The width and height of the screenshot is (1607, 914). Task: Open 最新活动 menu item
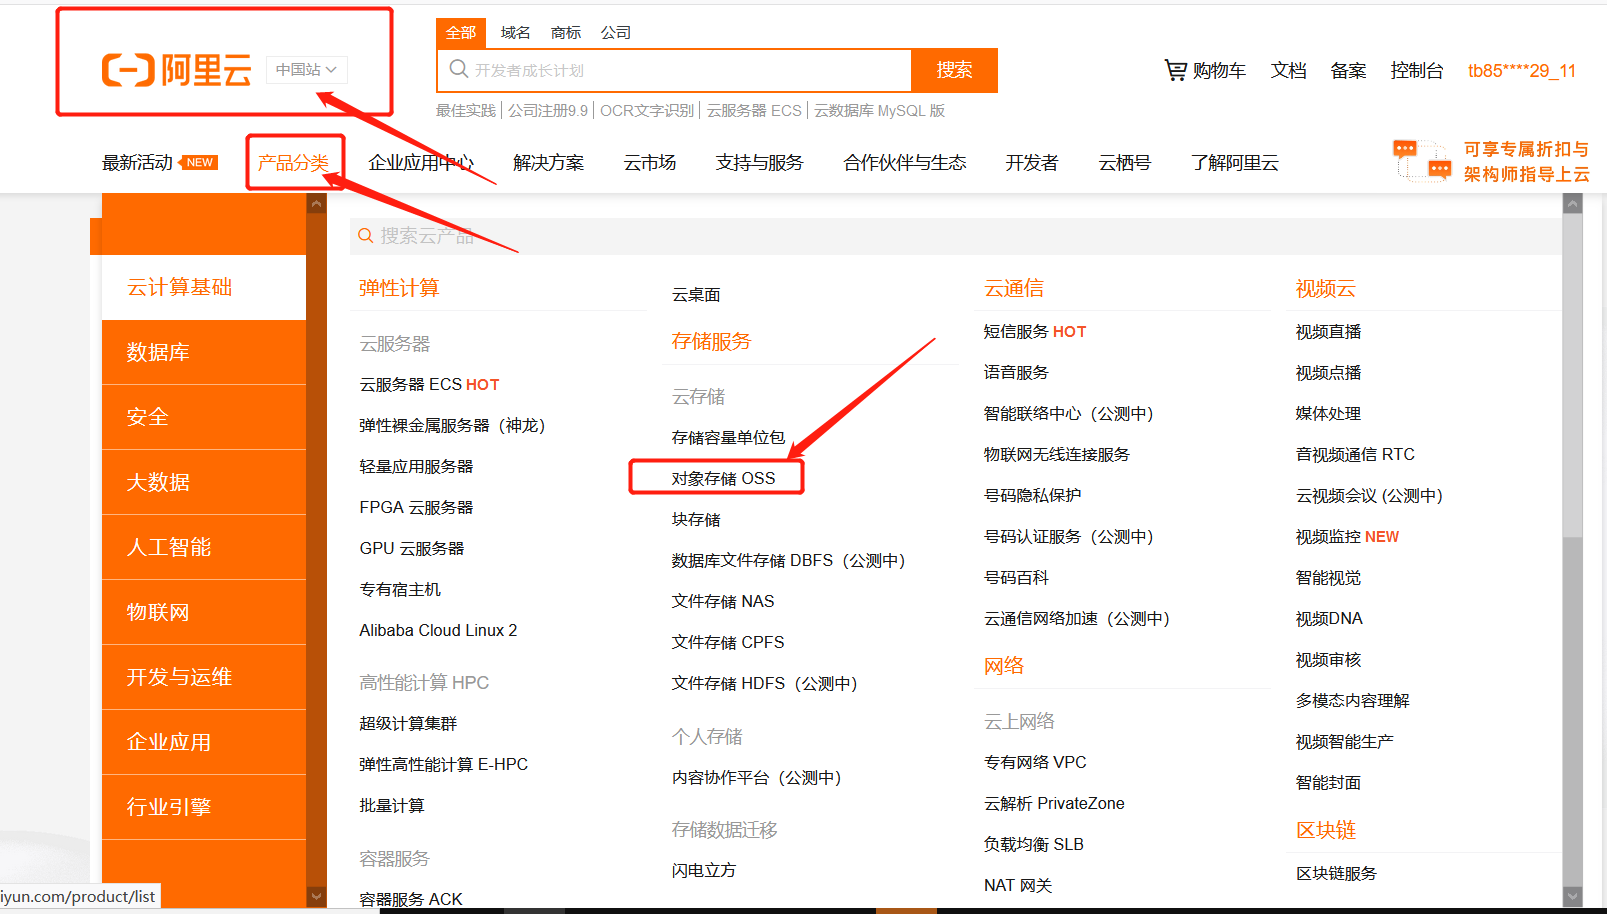138,163
